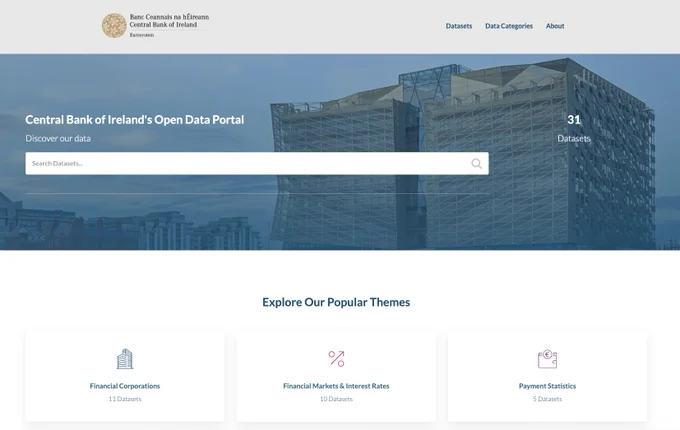Focus the Search Datasets input field
680x430 pixels.
pyautogui.click(x=257, y=163)
